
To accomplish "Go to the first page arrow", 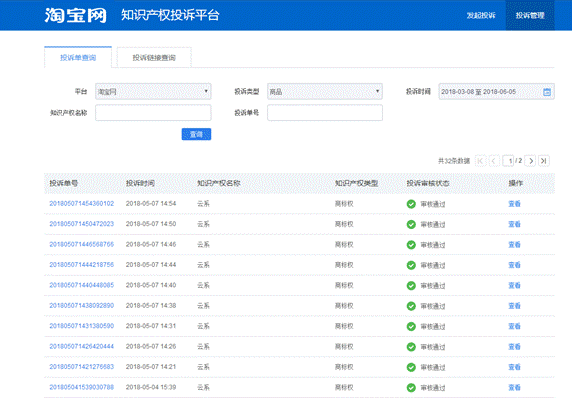I will coord(480,161).
